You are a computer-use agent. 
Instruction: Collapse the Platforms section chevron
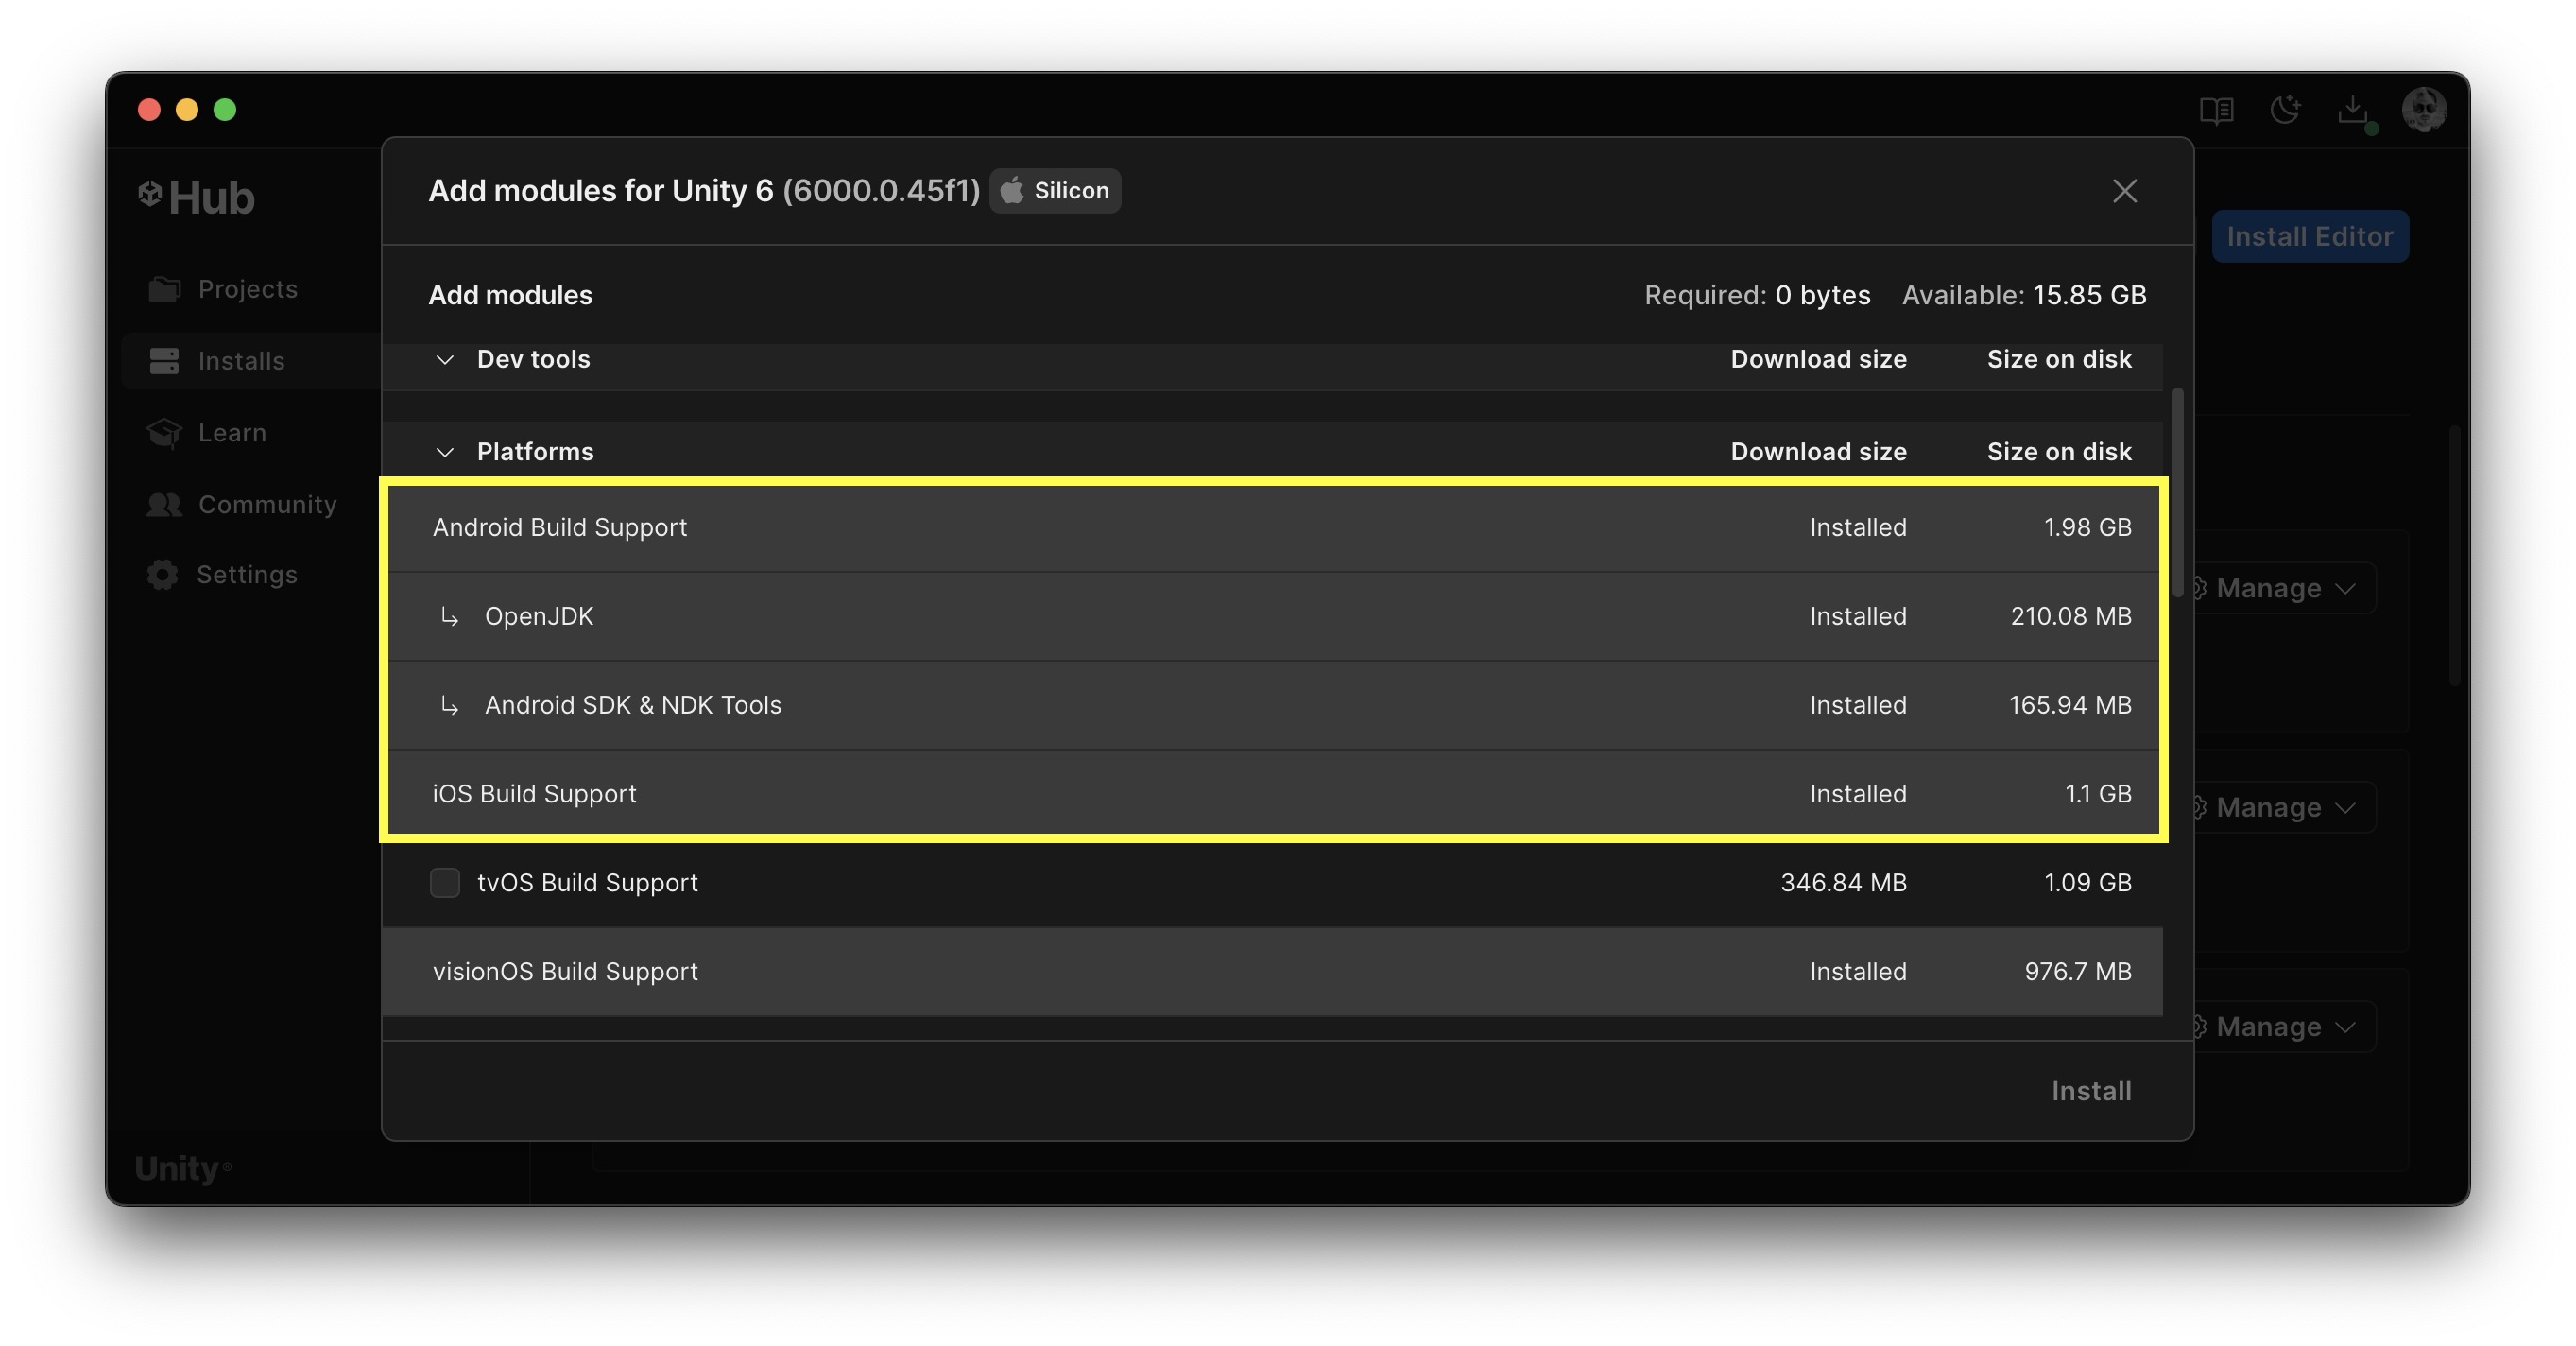coord(445,452)
